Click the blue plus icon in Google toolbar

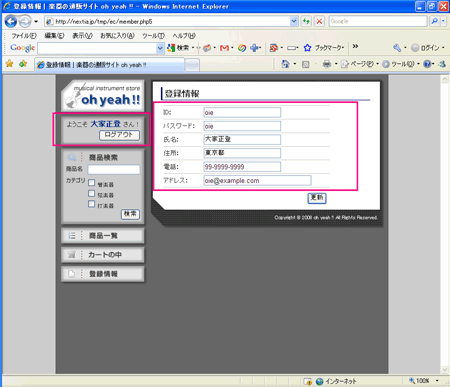tap(254, 48)
